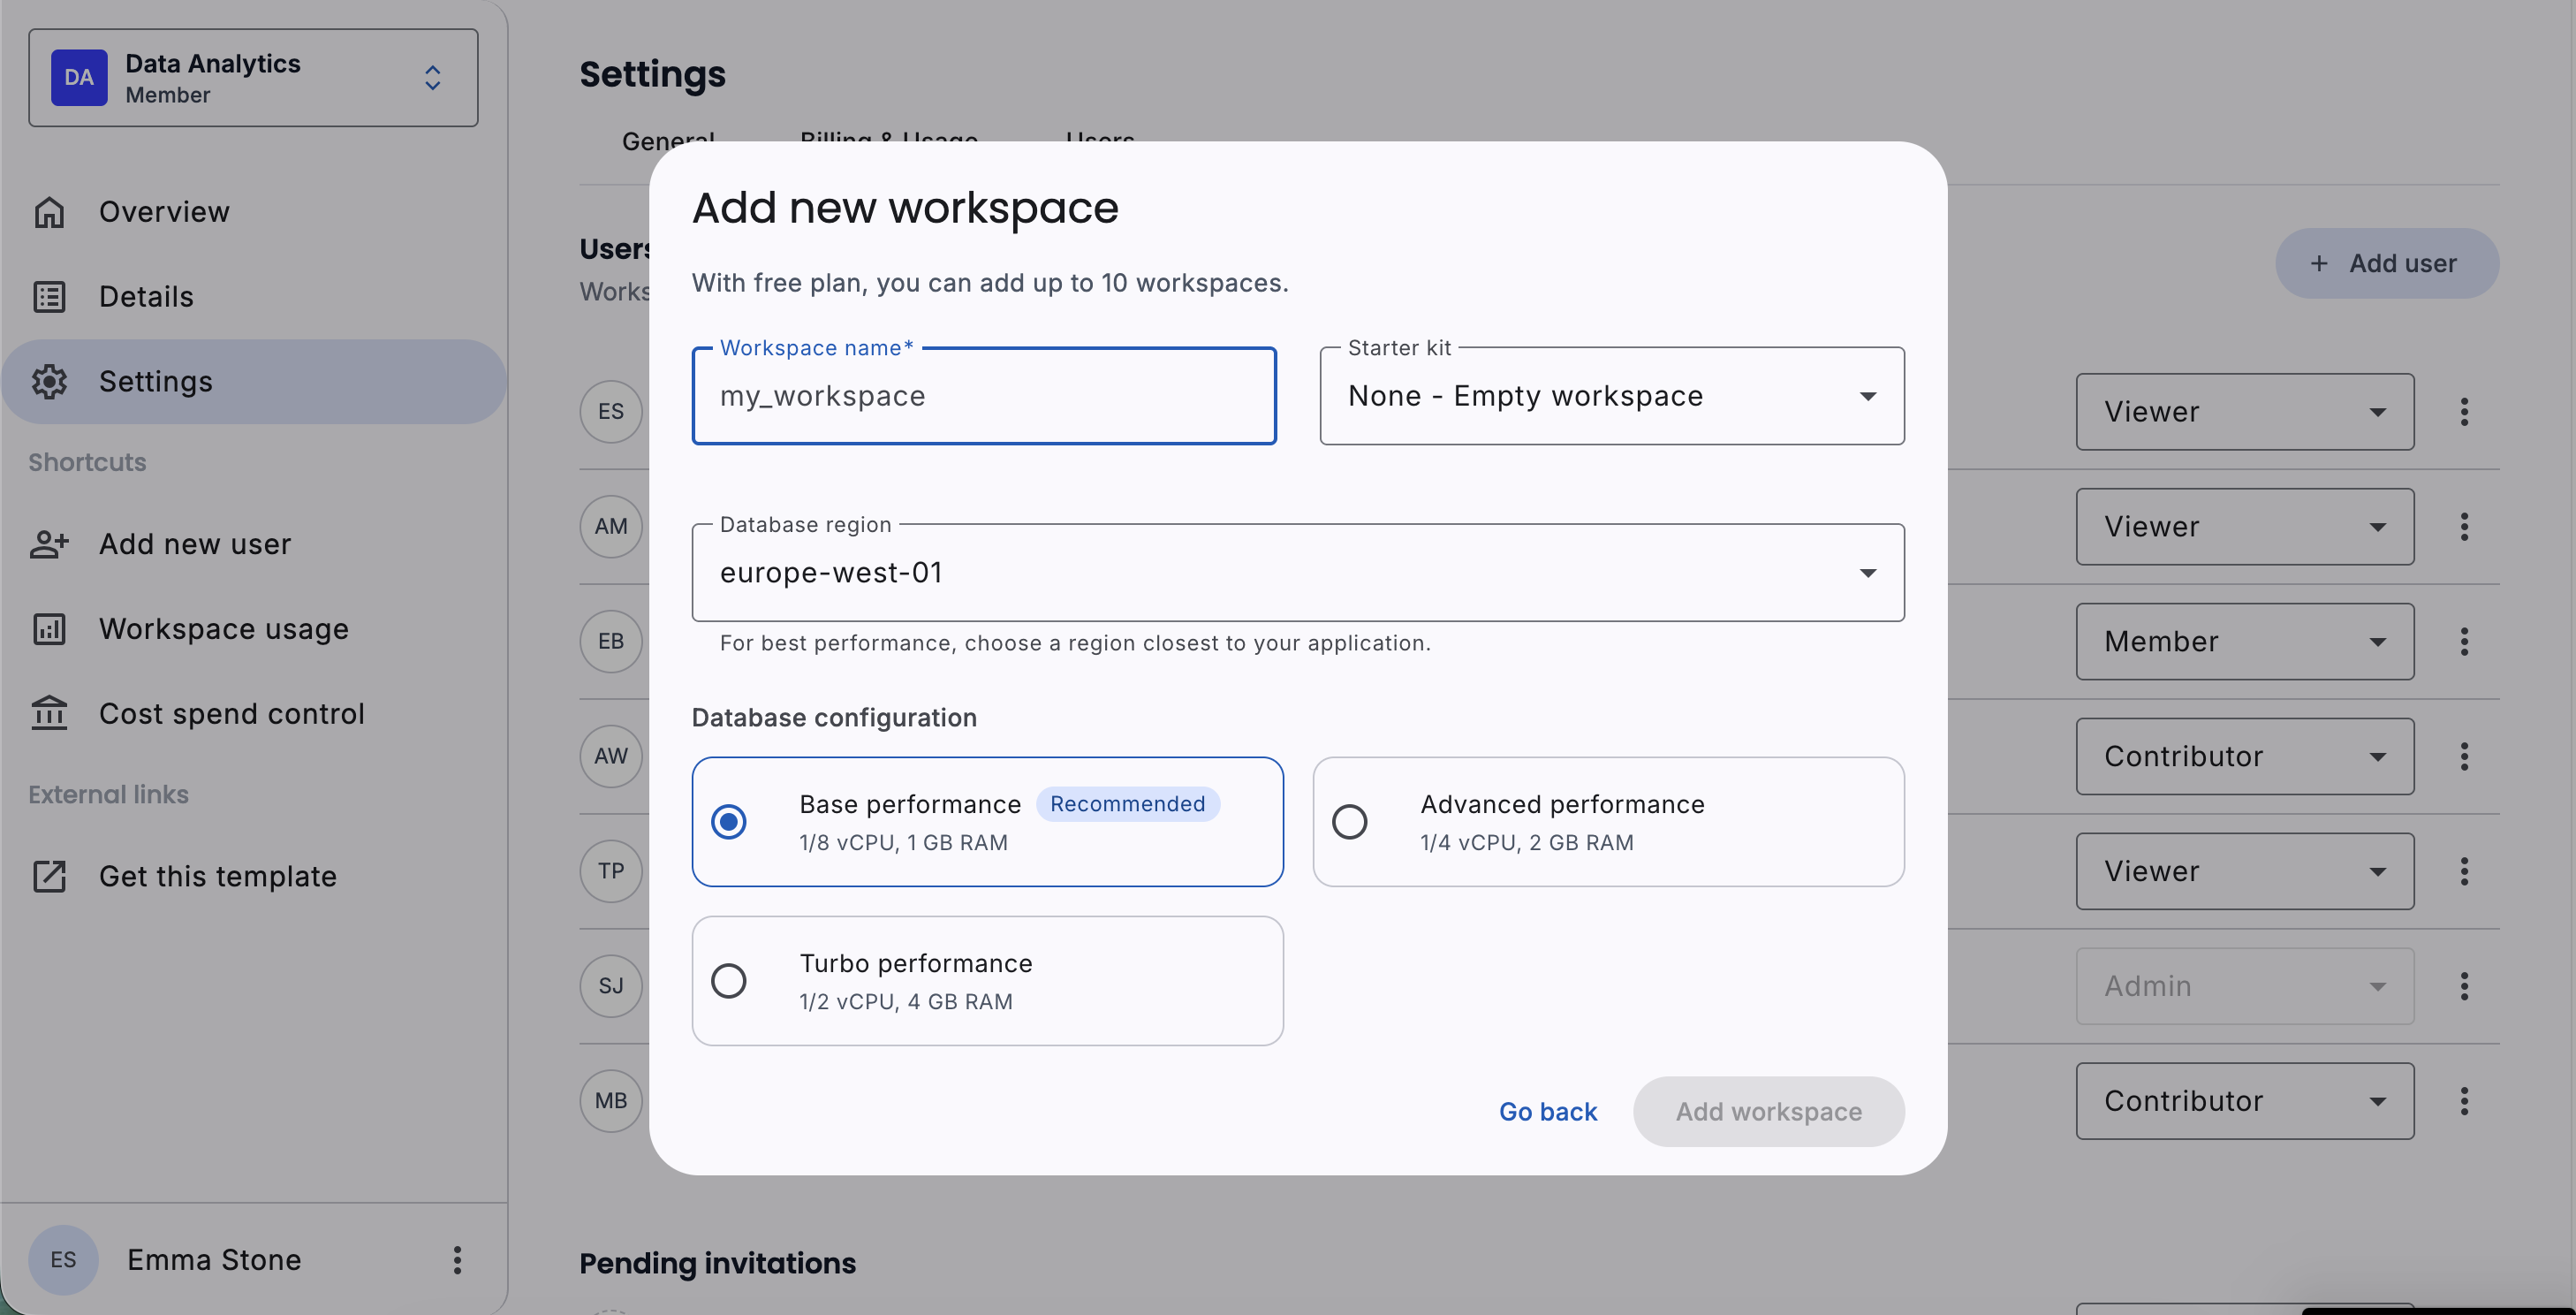The image size is (2576, 1315).
Task: Click the Cost spend control bank icon
Action: coord(49,713)
